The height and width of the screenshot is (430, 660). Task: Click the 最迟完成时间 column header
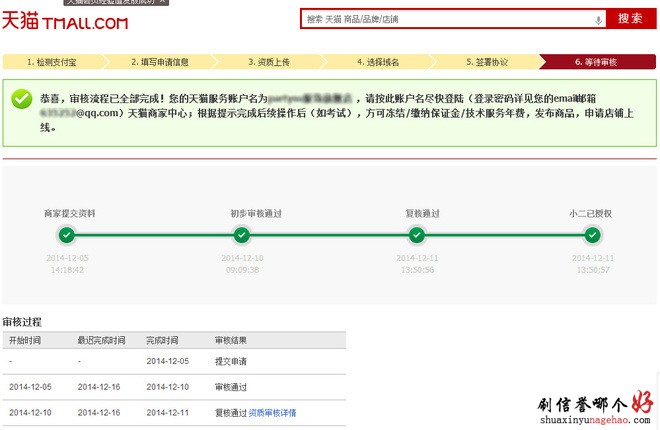pos(101,340)
